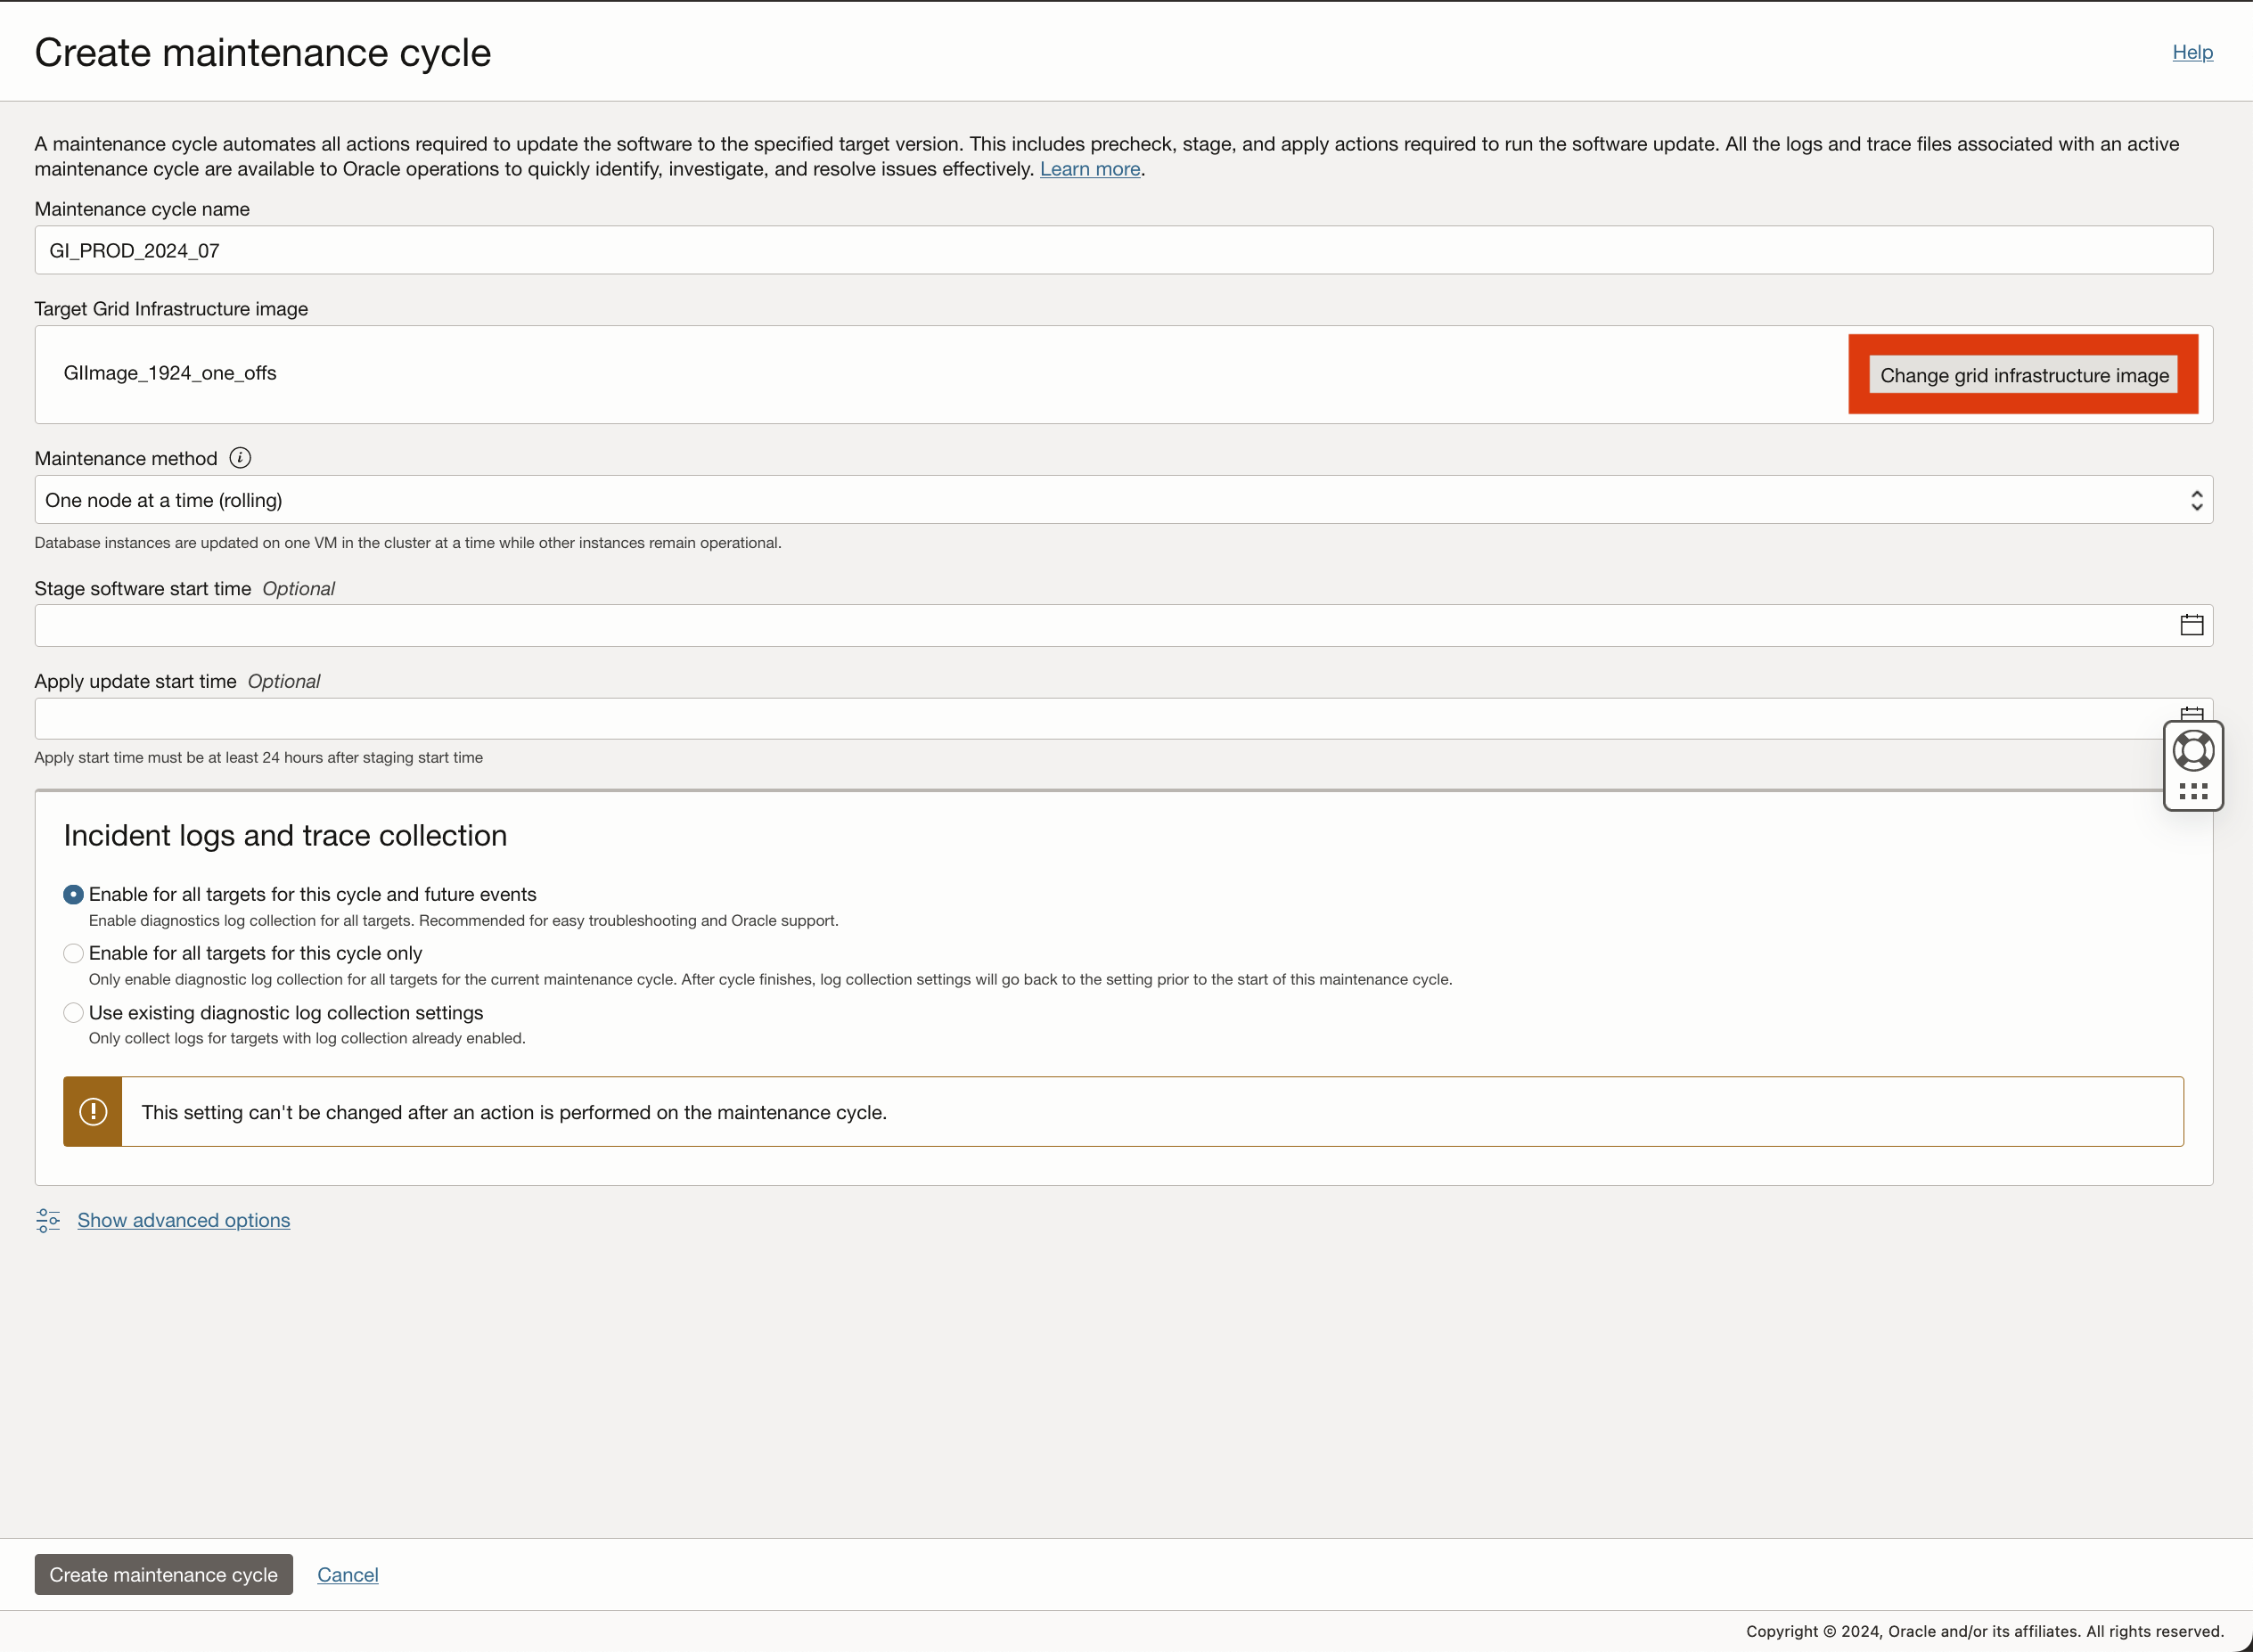The width and height of the screenshot is (2253, 1652).
Task: Click inside the Stage software start time field
Action: [1000, 624]
